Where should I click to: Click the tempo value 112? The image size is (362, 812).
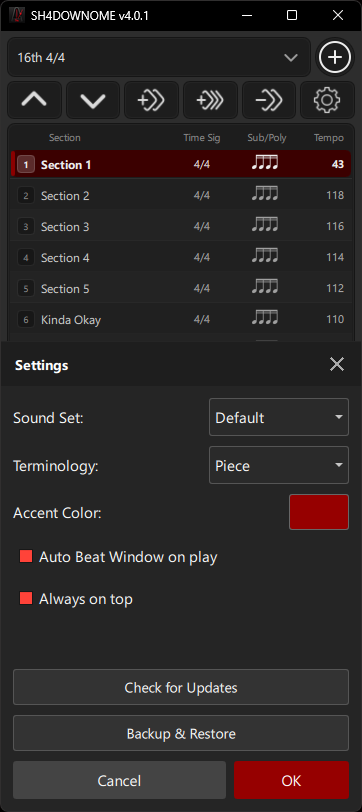tap(335, 288)
